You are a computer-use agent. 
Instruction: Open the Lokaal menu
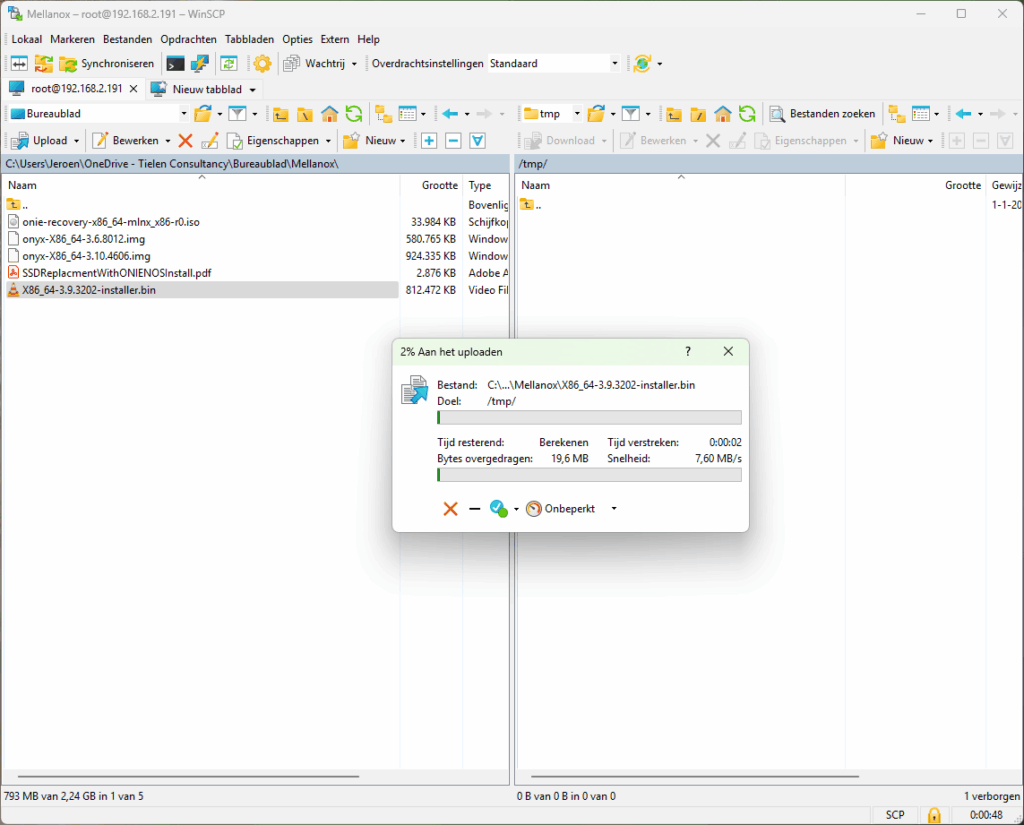(27, 39)
